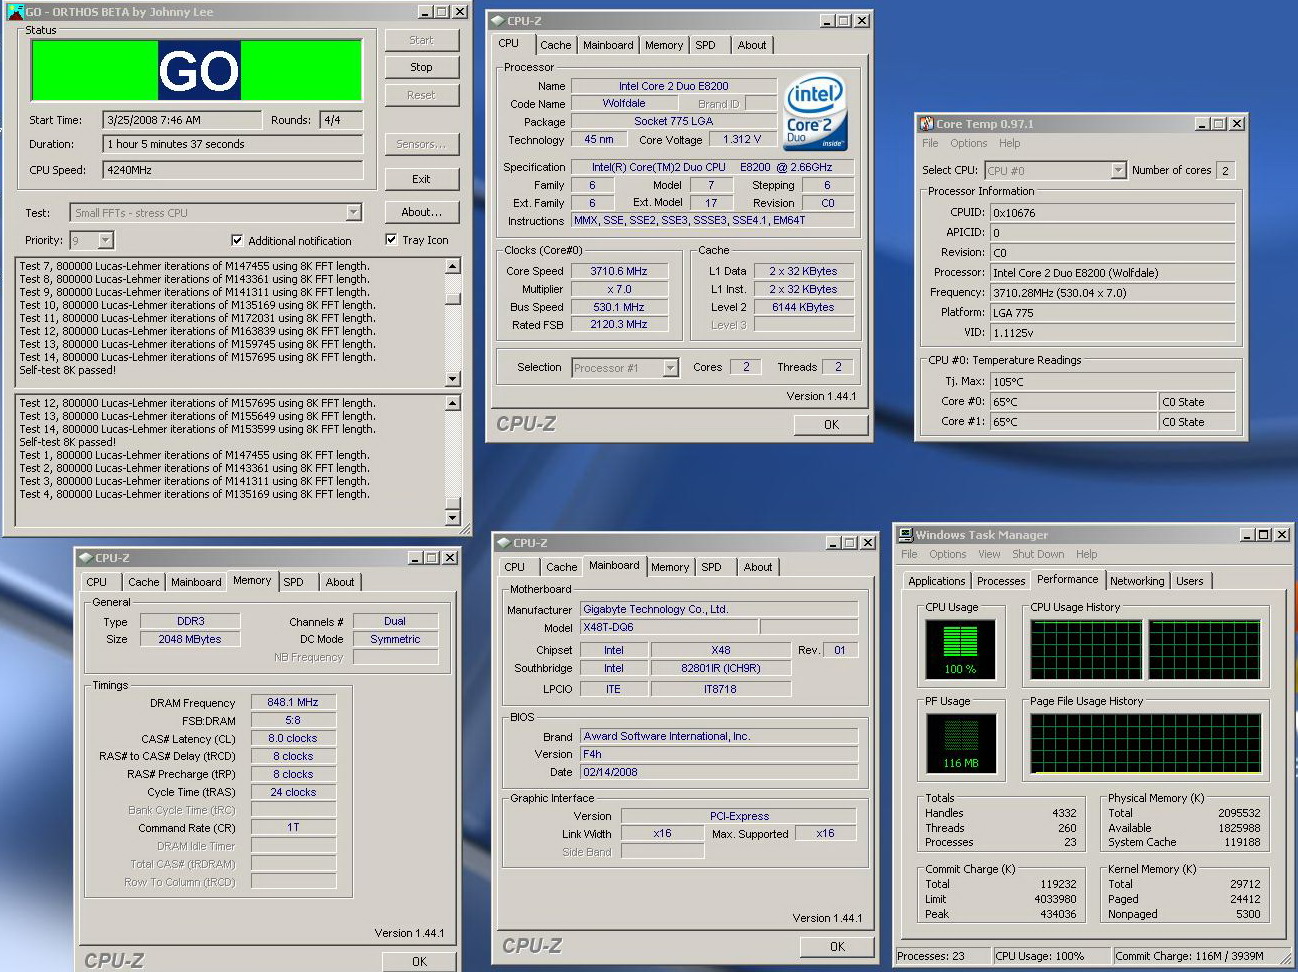The image size is (1298, 972).
Task: Click the Stop button in ORTHOS
Action: pyautogui.click(x=421, y=67)
